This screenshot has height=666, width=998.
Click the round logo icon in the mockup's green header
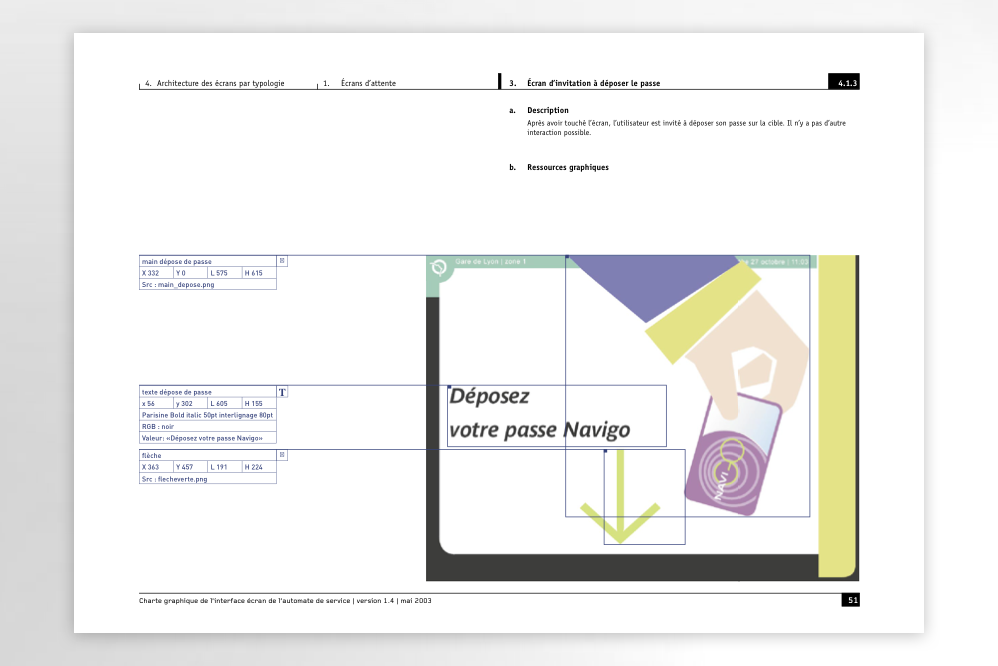pyautogui.click(x=439, y=267)
